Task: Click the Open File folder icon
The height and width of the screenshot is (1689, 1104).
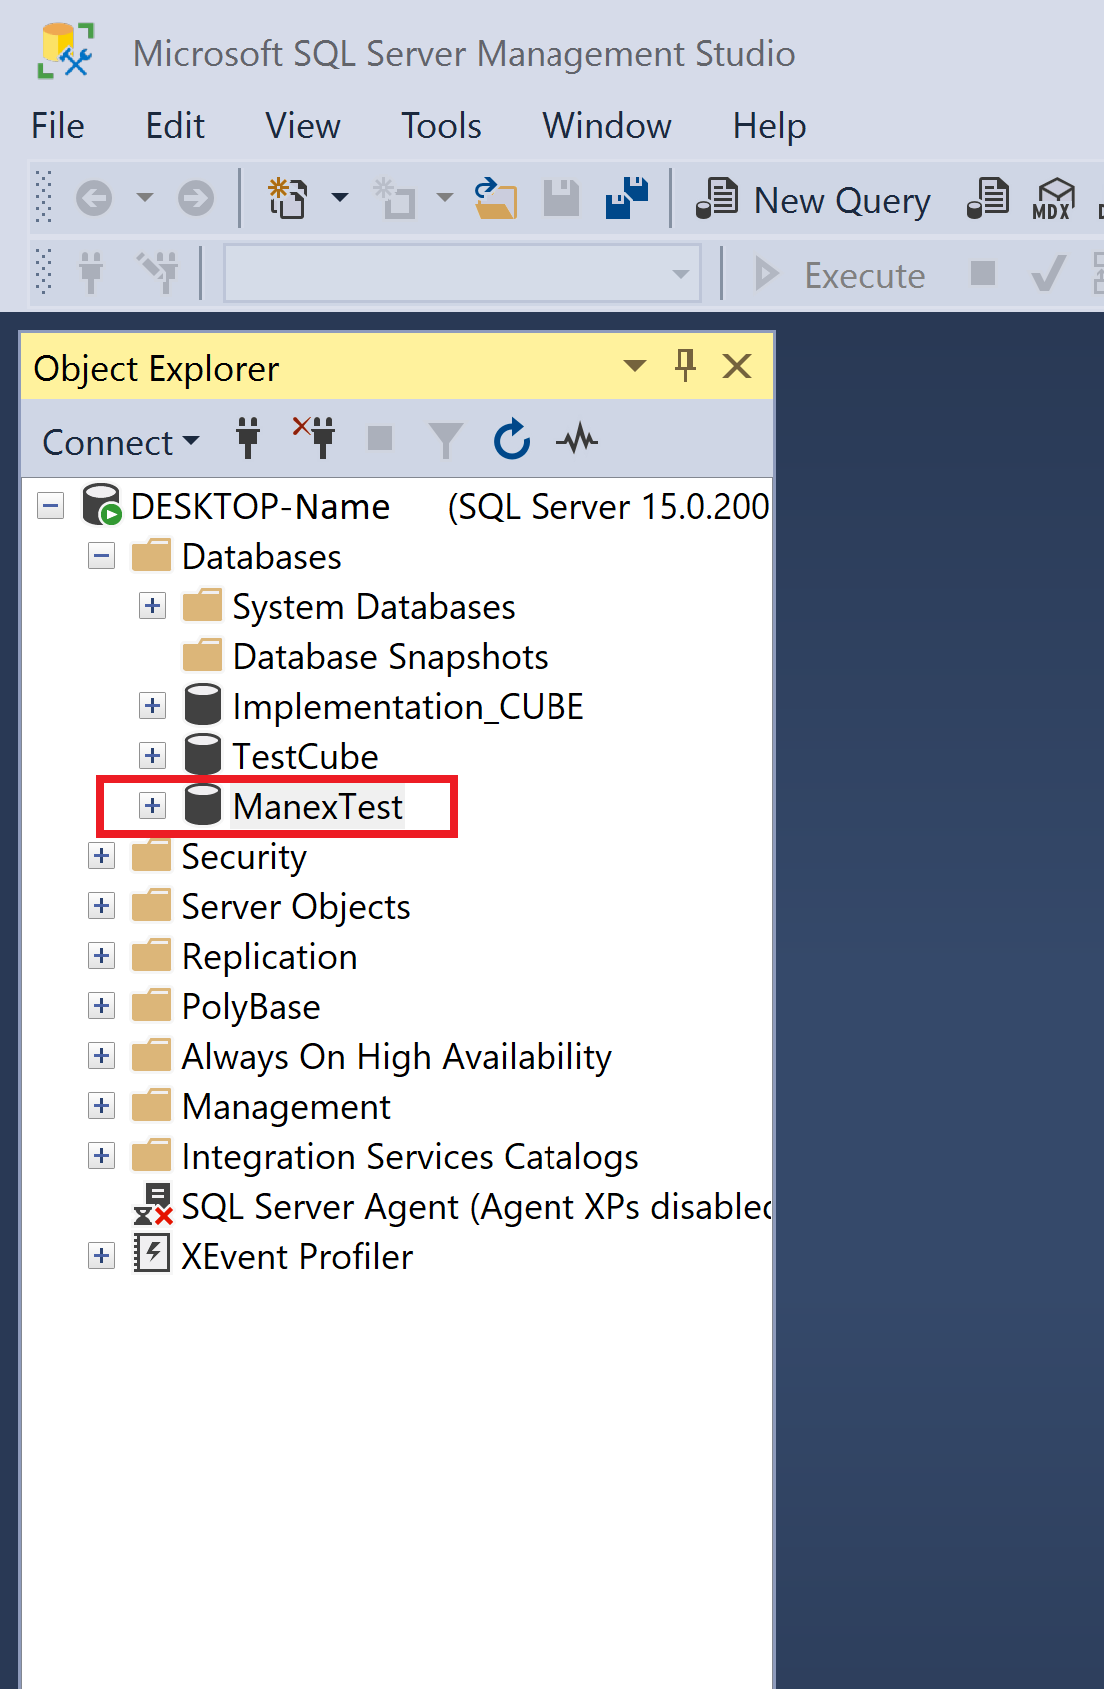Action: [496, 198]
